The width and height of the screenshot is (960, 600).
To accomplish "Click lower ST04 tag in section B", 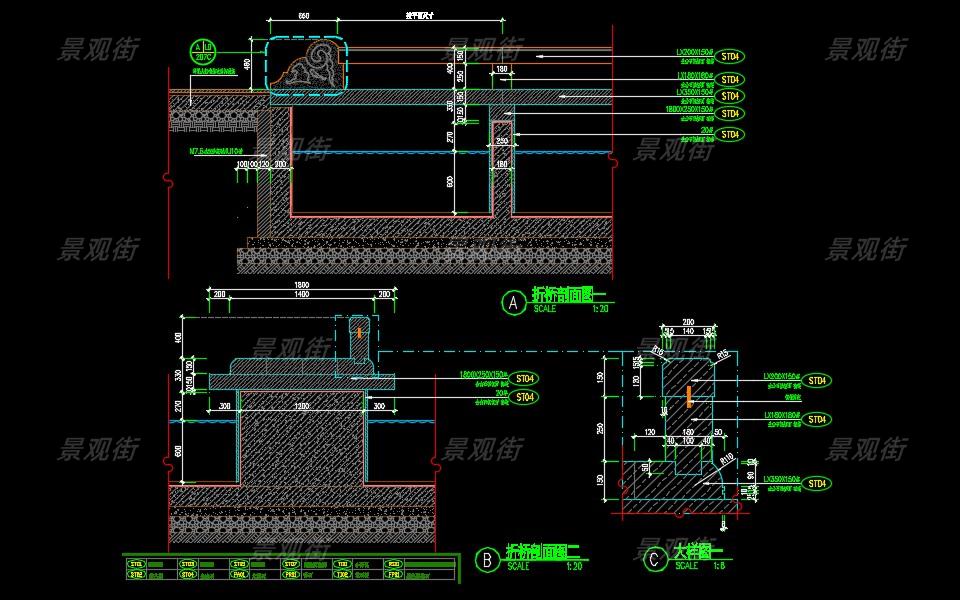I will [526, 397].
